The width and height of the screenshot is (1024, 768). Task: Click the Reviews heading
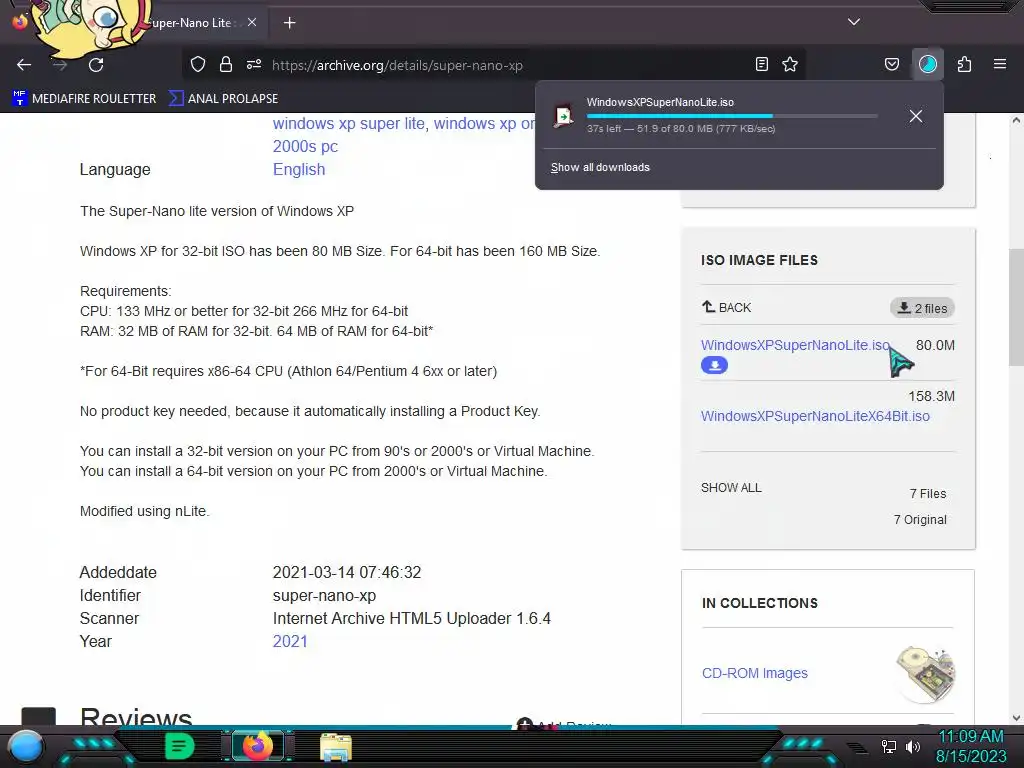click(136, 716)
